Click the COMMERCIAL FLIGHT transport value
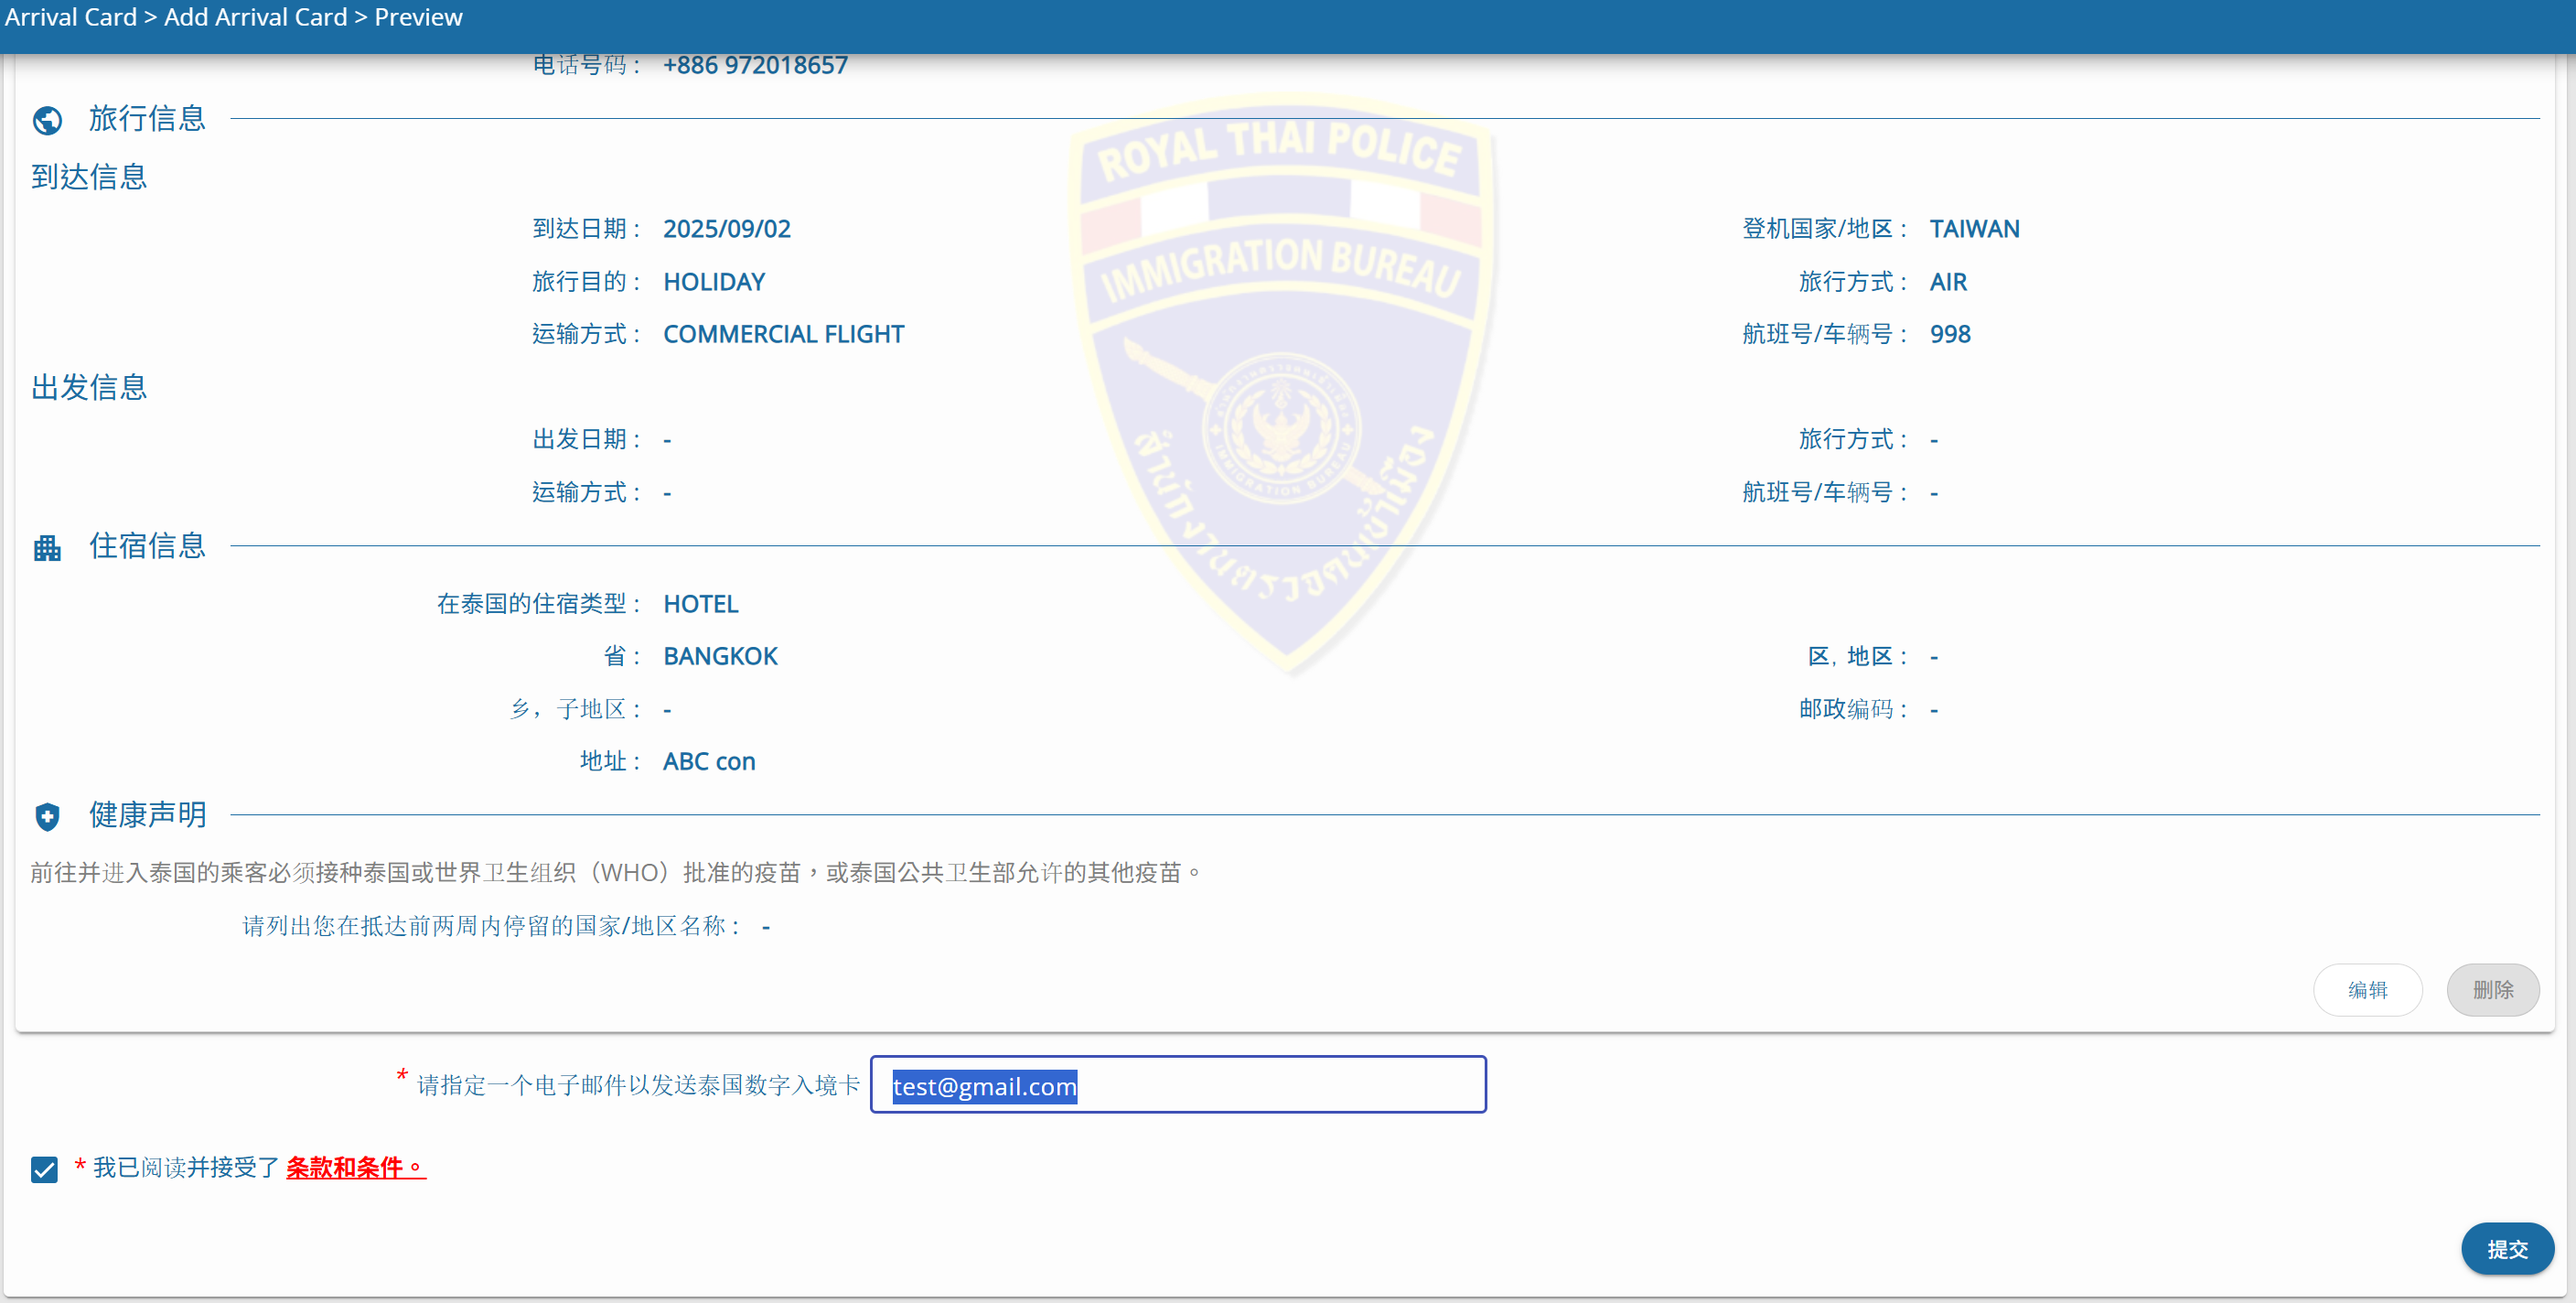This screenshot has height=1303, width=2576. click(x=784, y=334)
